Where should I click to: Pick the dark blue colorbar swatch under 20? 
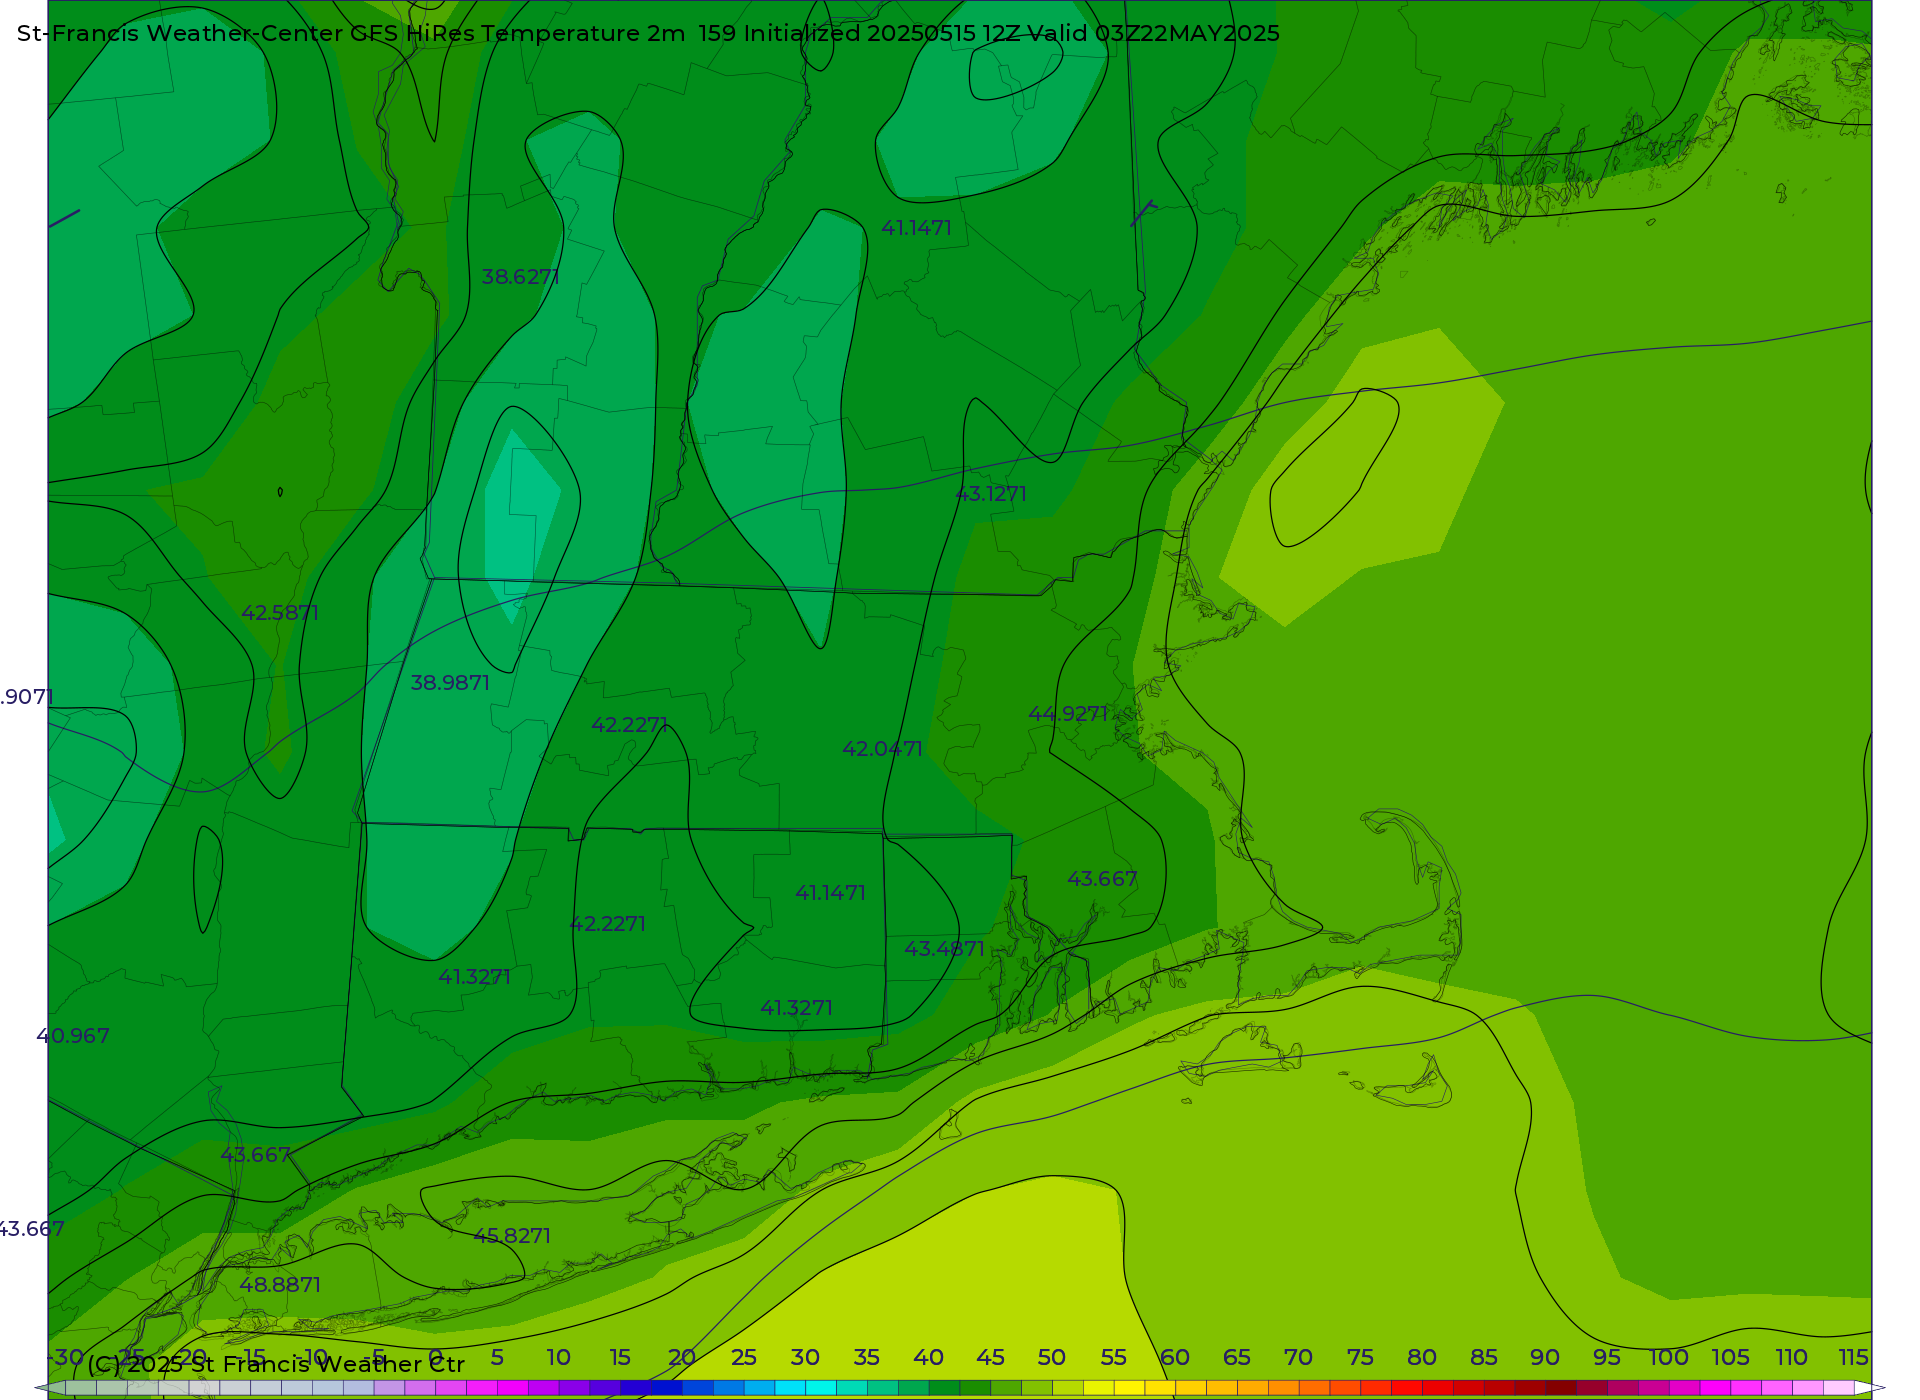(666, 1388)
